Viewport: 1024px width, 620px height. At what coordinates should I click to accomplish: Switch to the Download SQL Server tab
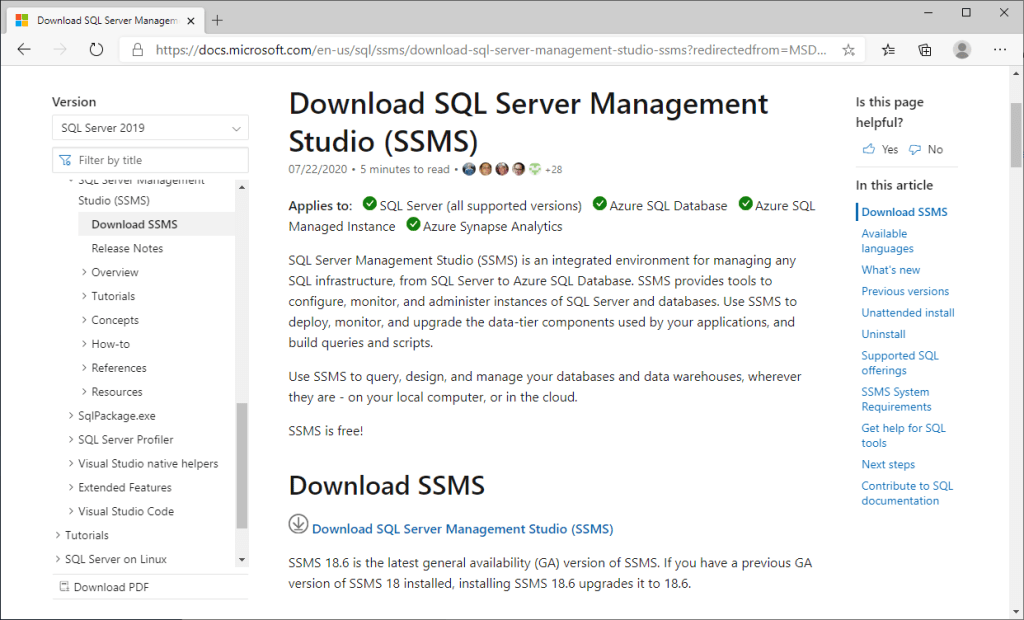click(x=100, y=20)
